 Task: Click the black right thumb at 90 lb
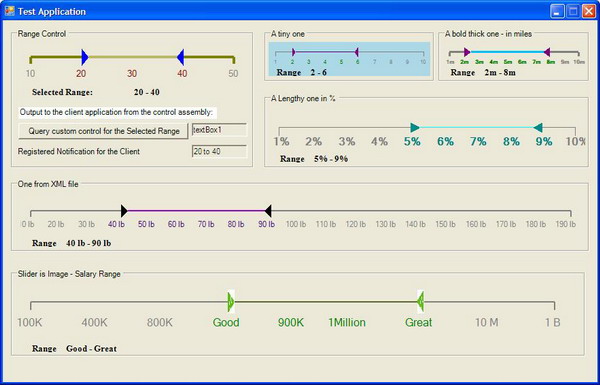pos(268,211)
